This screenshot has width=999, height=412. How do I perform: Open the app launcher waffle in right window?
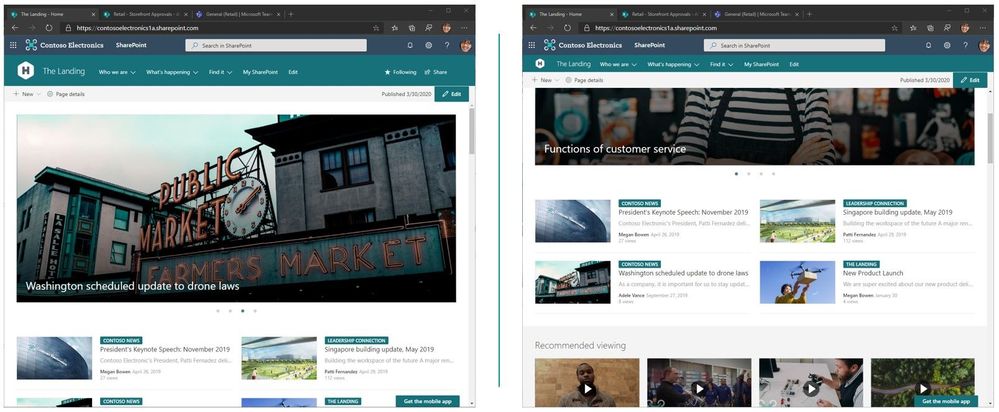tap(533, 45)
